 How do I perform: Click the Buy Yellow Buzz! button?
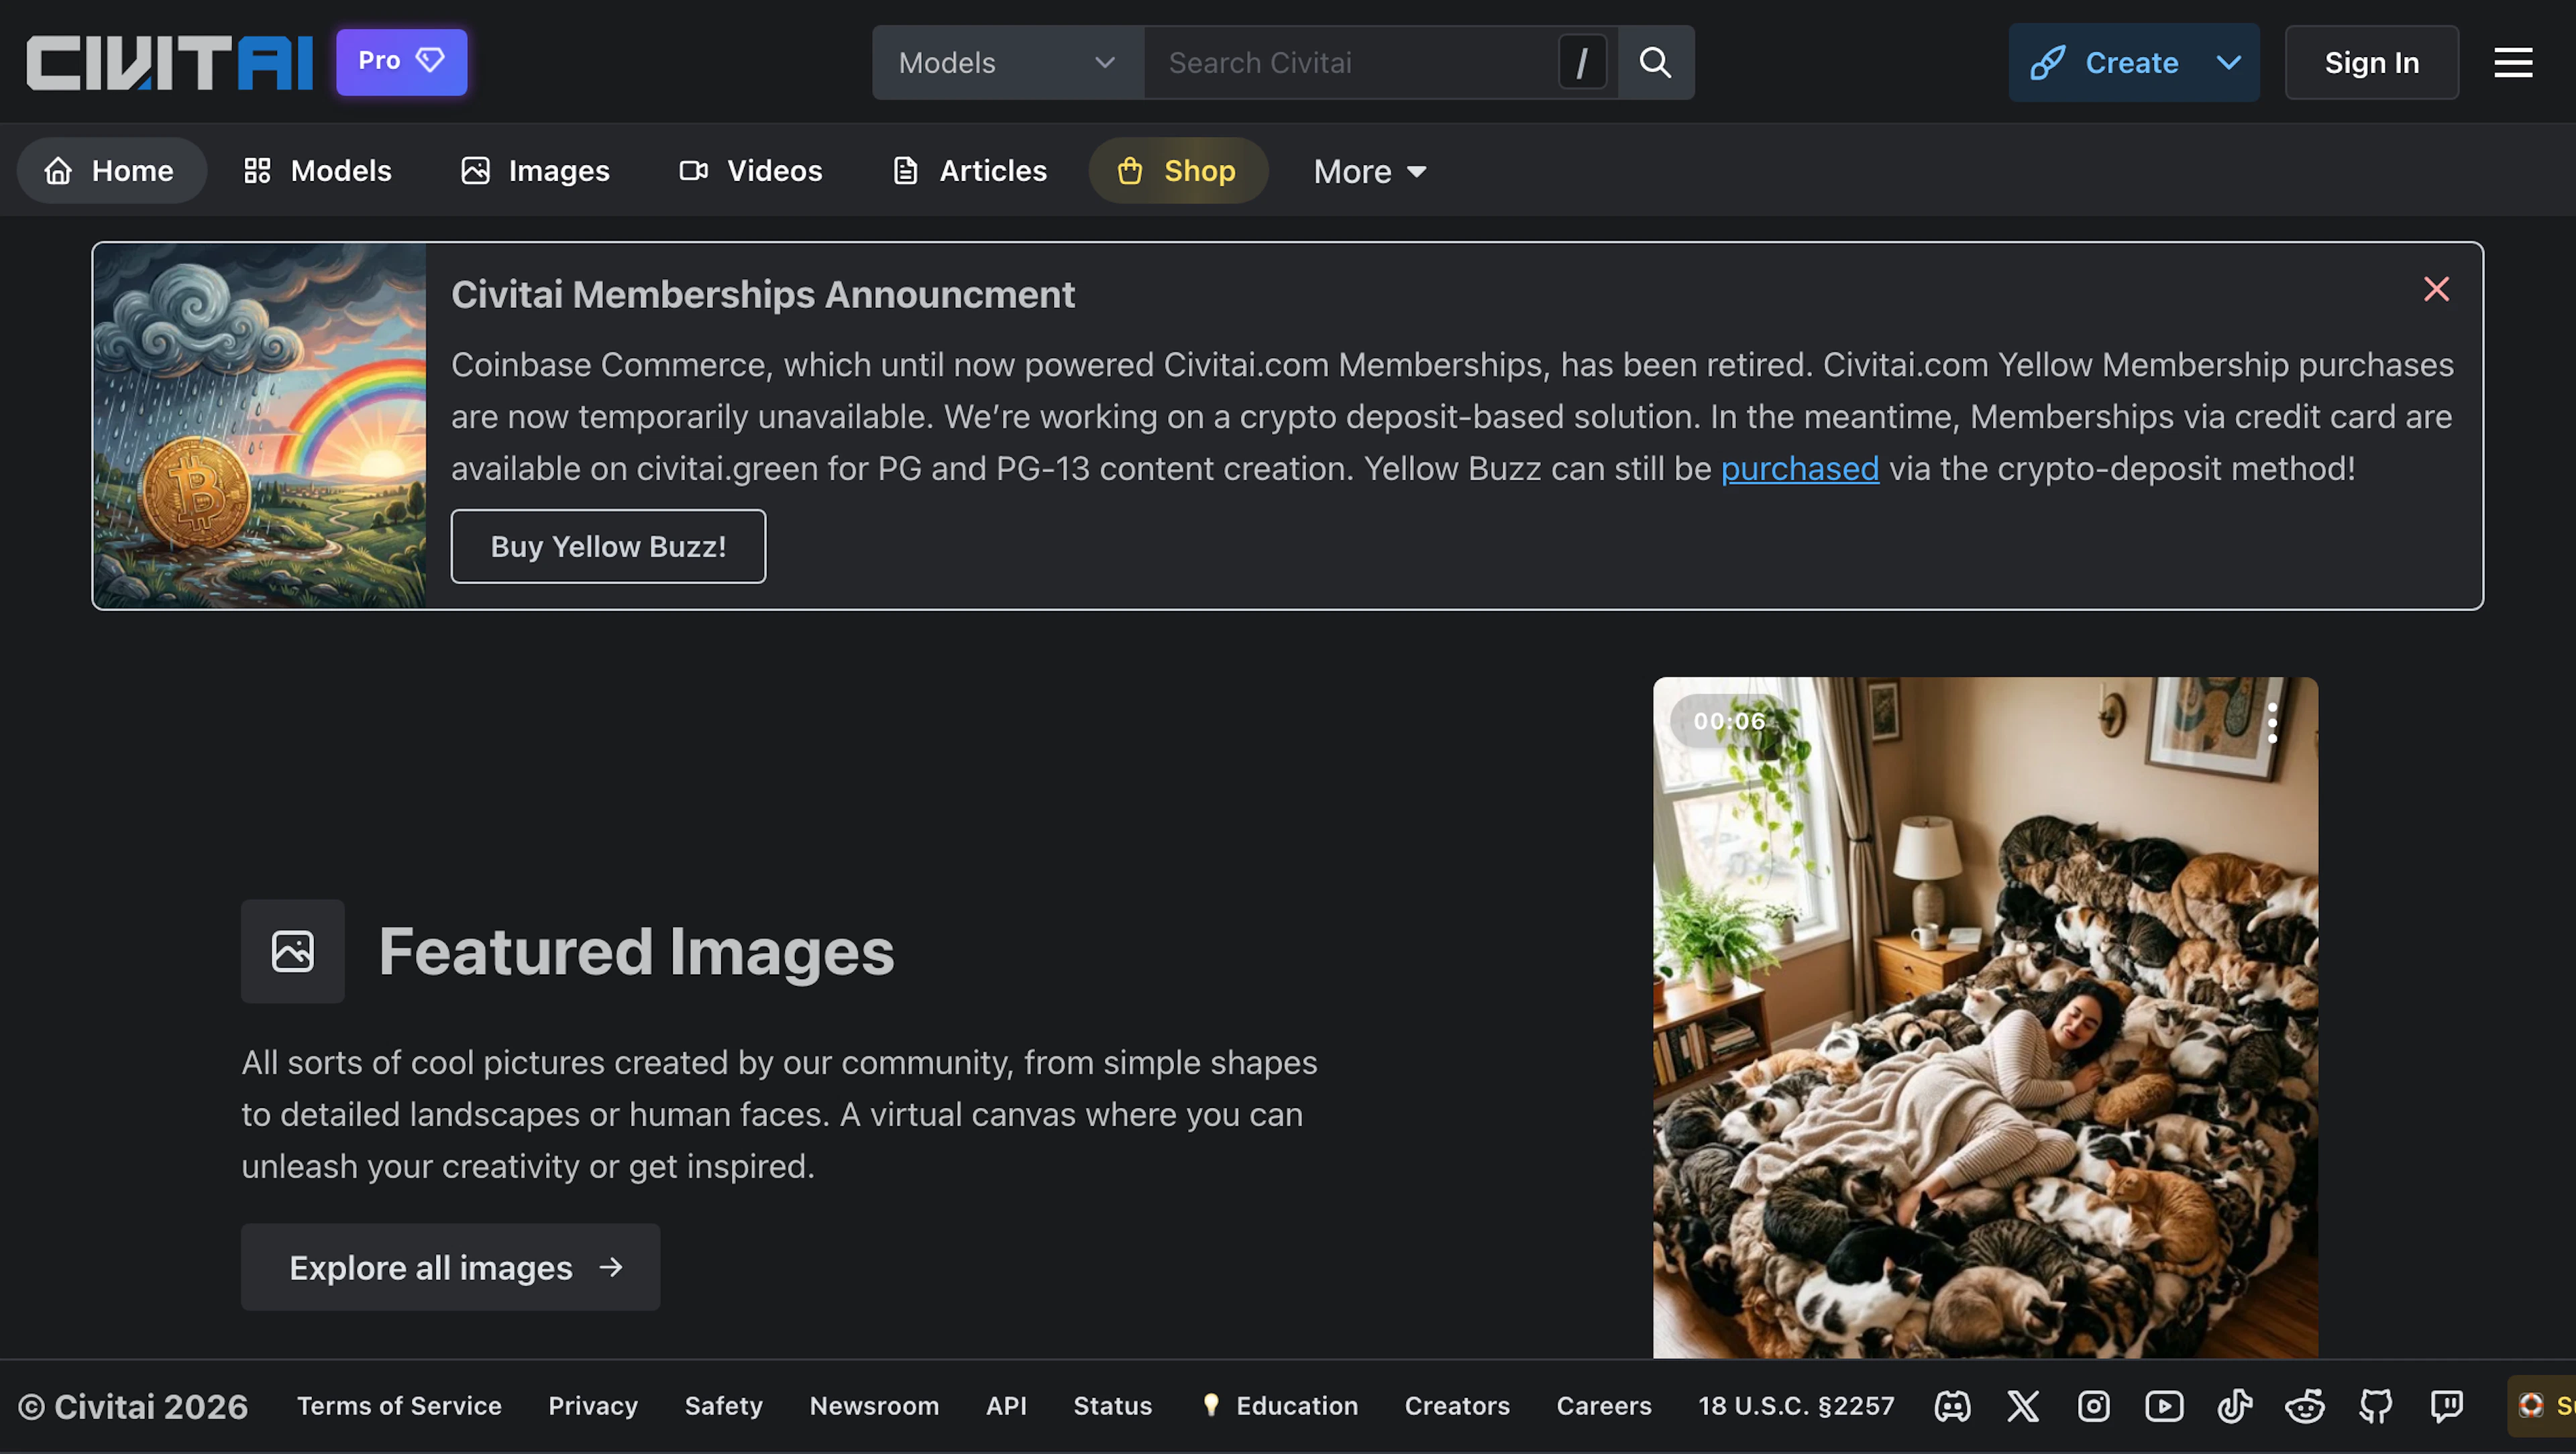point(608,546)
